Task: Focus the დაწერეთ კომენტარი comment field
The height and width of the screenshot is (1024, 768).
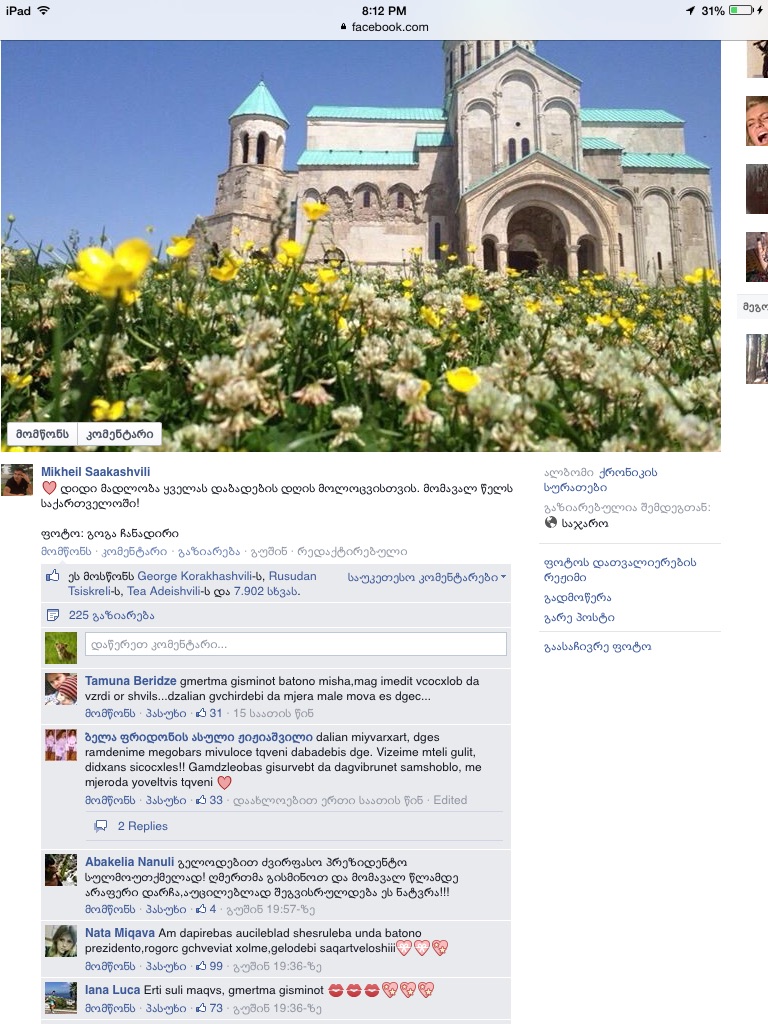Action: point(296,645)
